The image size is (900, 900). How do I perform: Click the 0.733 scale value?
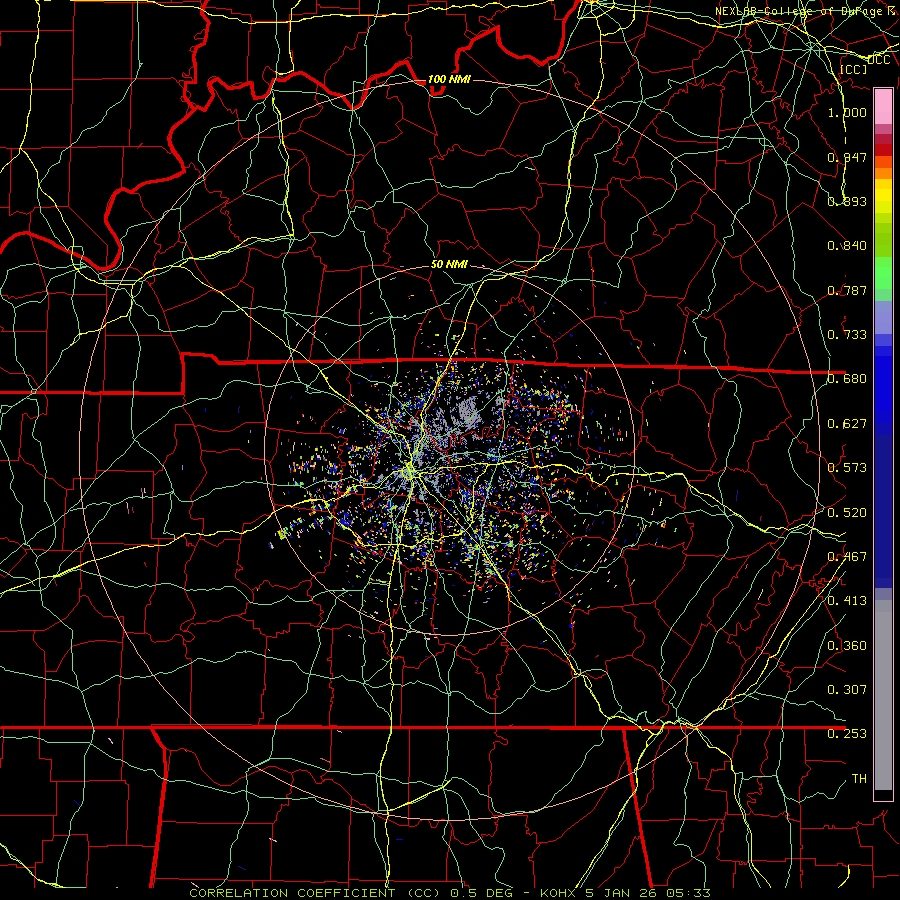(x=847, y=335)
